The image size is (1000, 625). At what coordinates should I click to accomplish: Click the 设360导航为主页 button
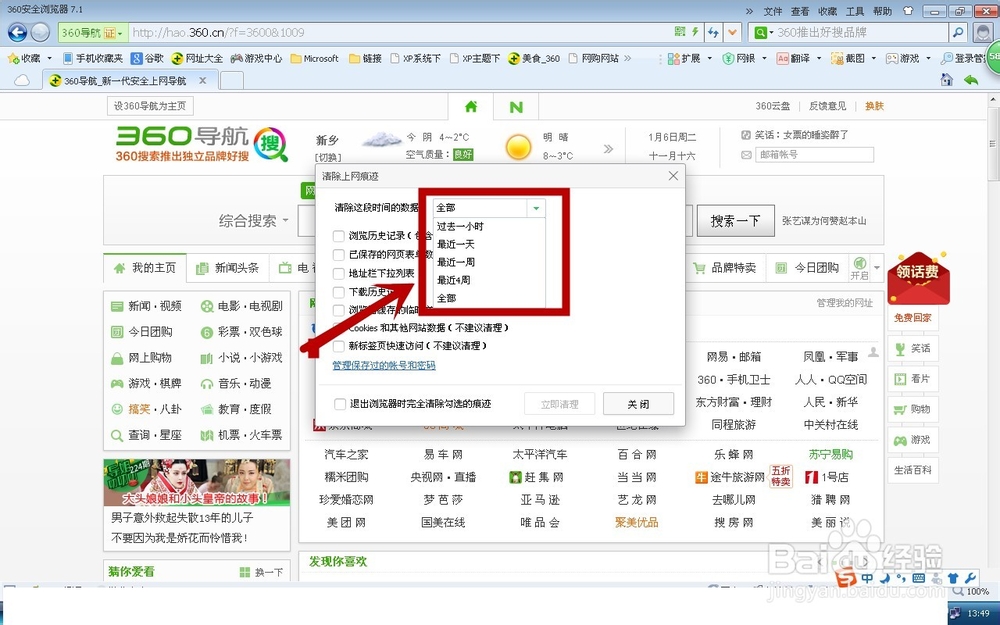150,106
